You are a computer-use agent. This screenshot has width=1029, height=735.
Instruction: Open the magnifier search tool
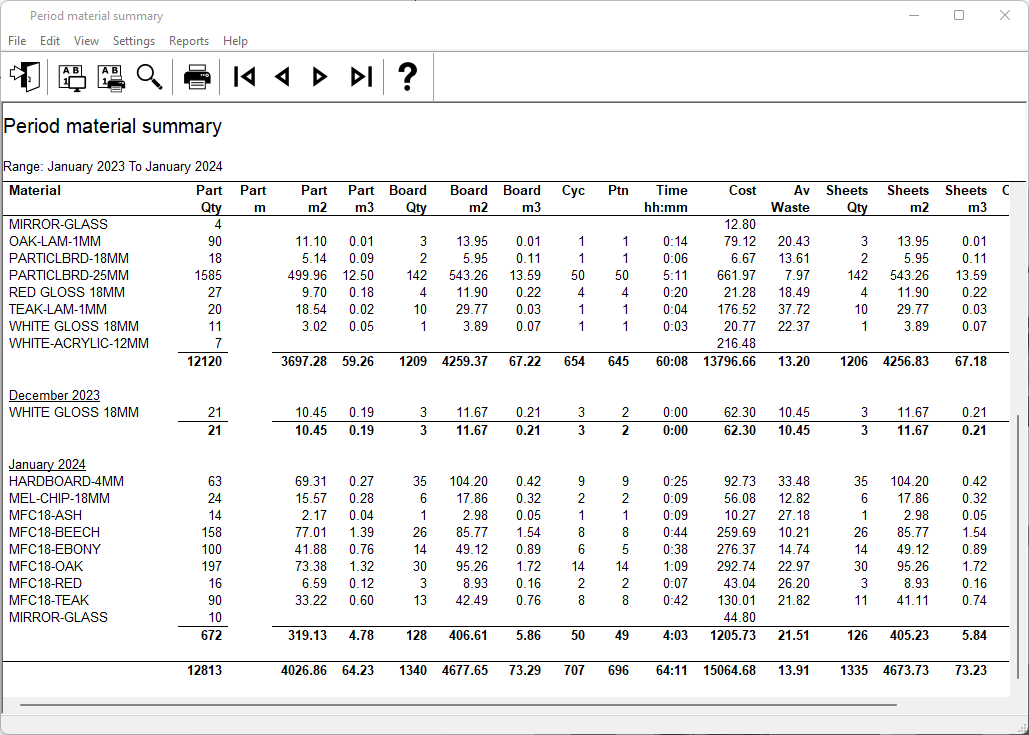(149, 77)
